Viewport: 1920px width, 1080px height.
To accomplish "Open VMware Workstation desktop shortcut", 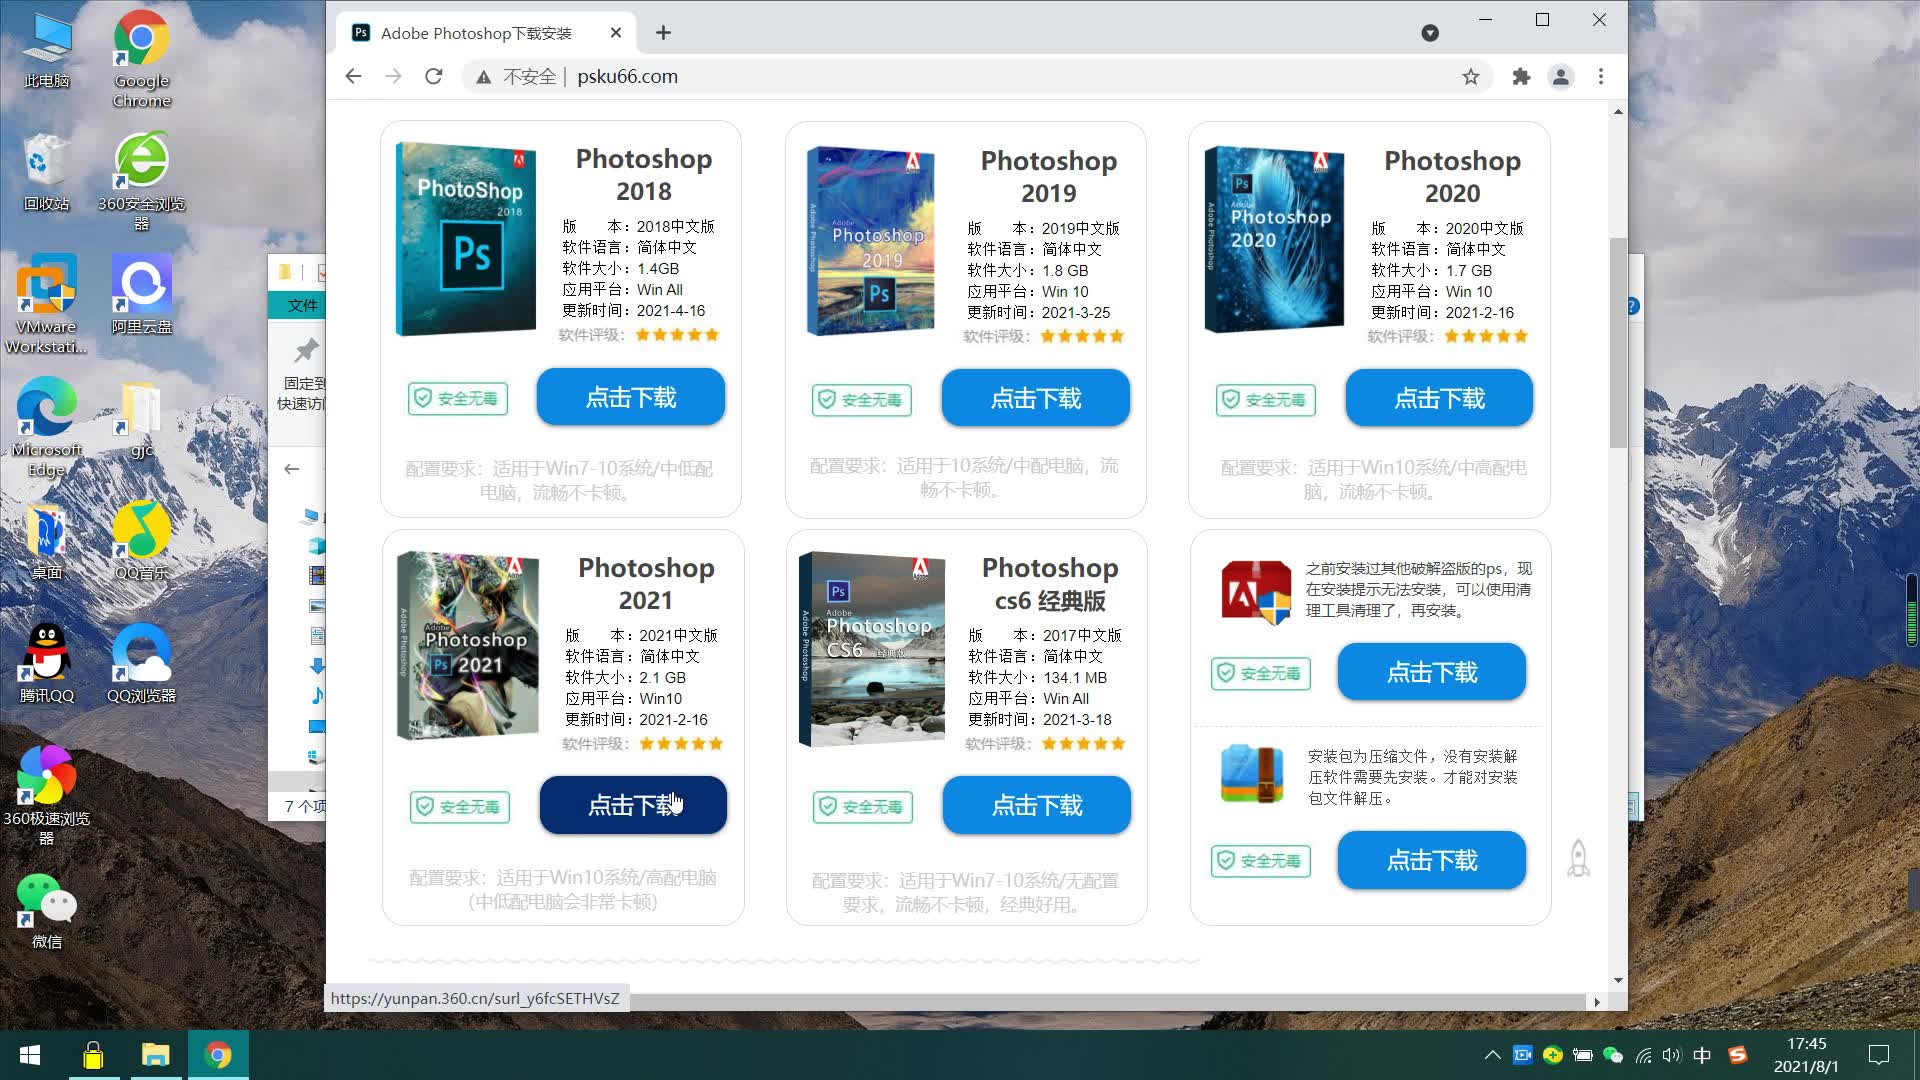I will 47,305.
